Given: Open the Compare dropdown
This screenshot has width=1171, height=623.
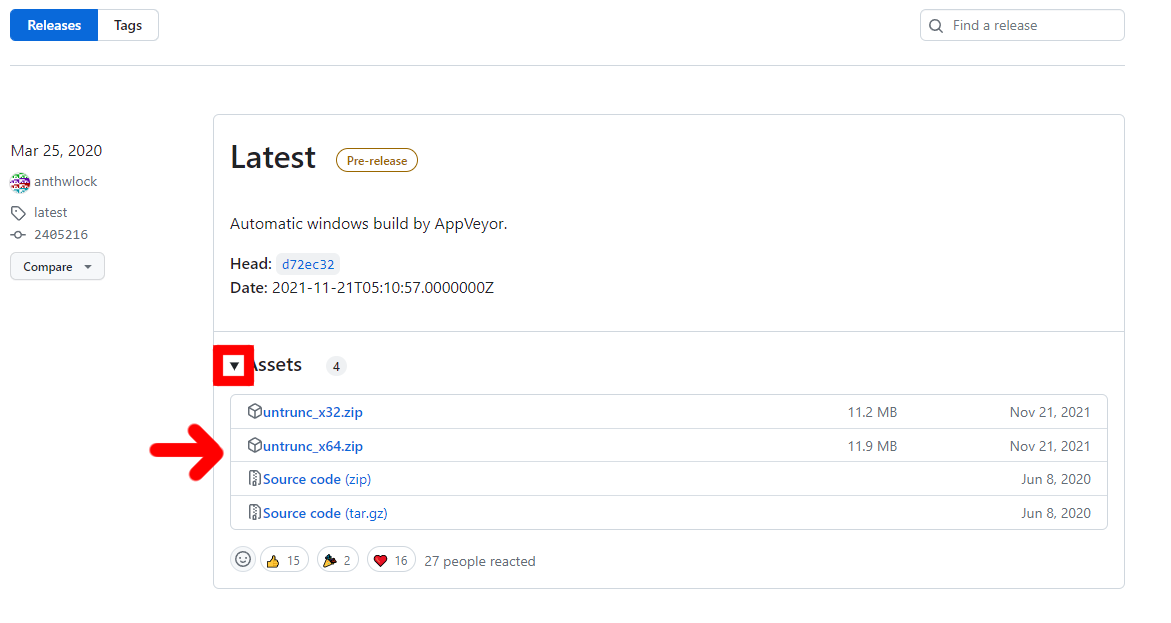Looking at the screenshot, I should pyautogui.click(x=57, y=266).
